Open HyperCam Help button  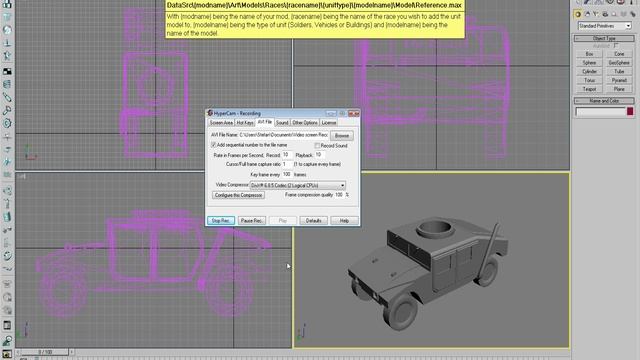click(344, 220)
